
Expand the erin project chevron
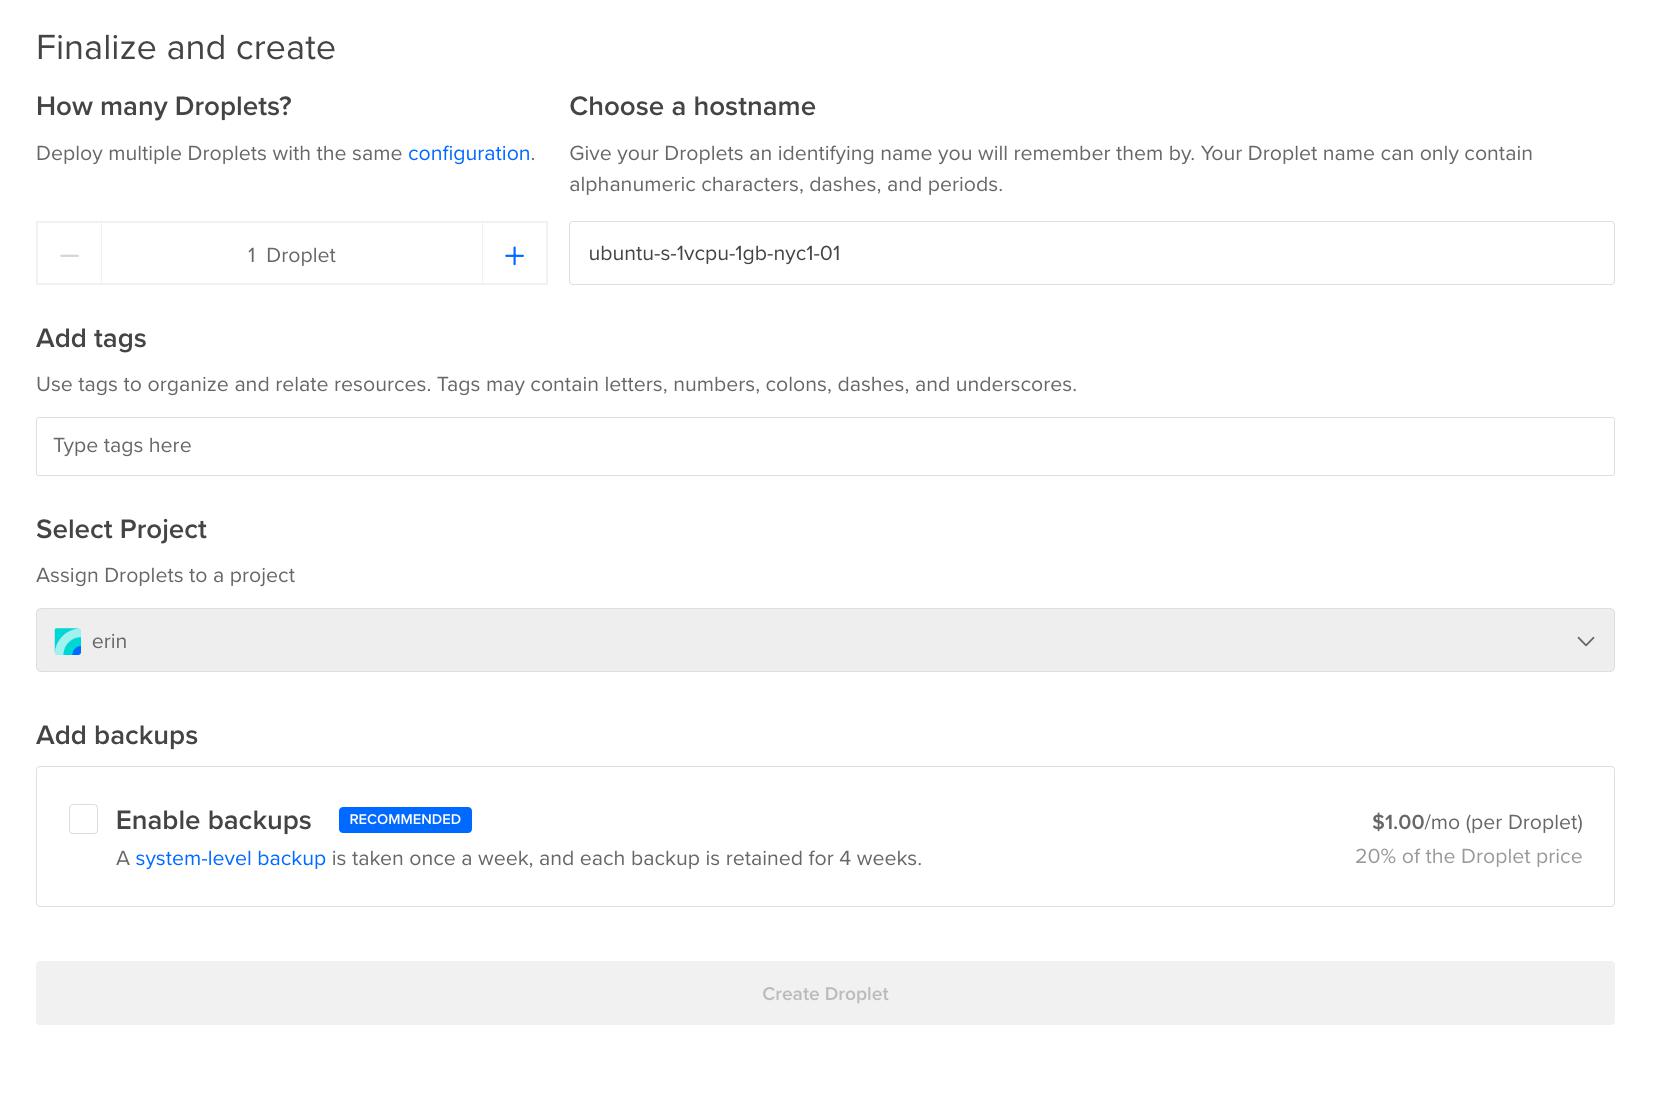(x=1585, y=640)
